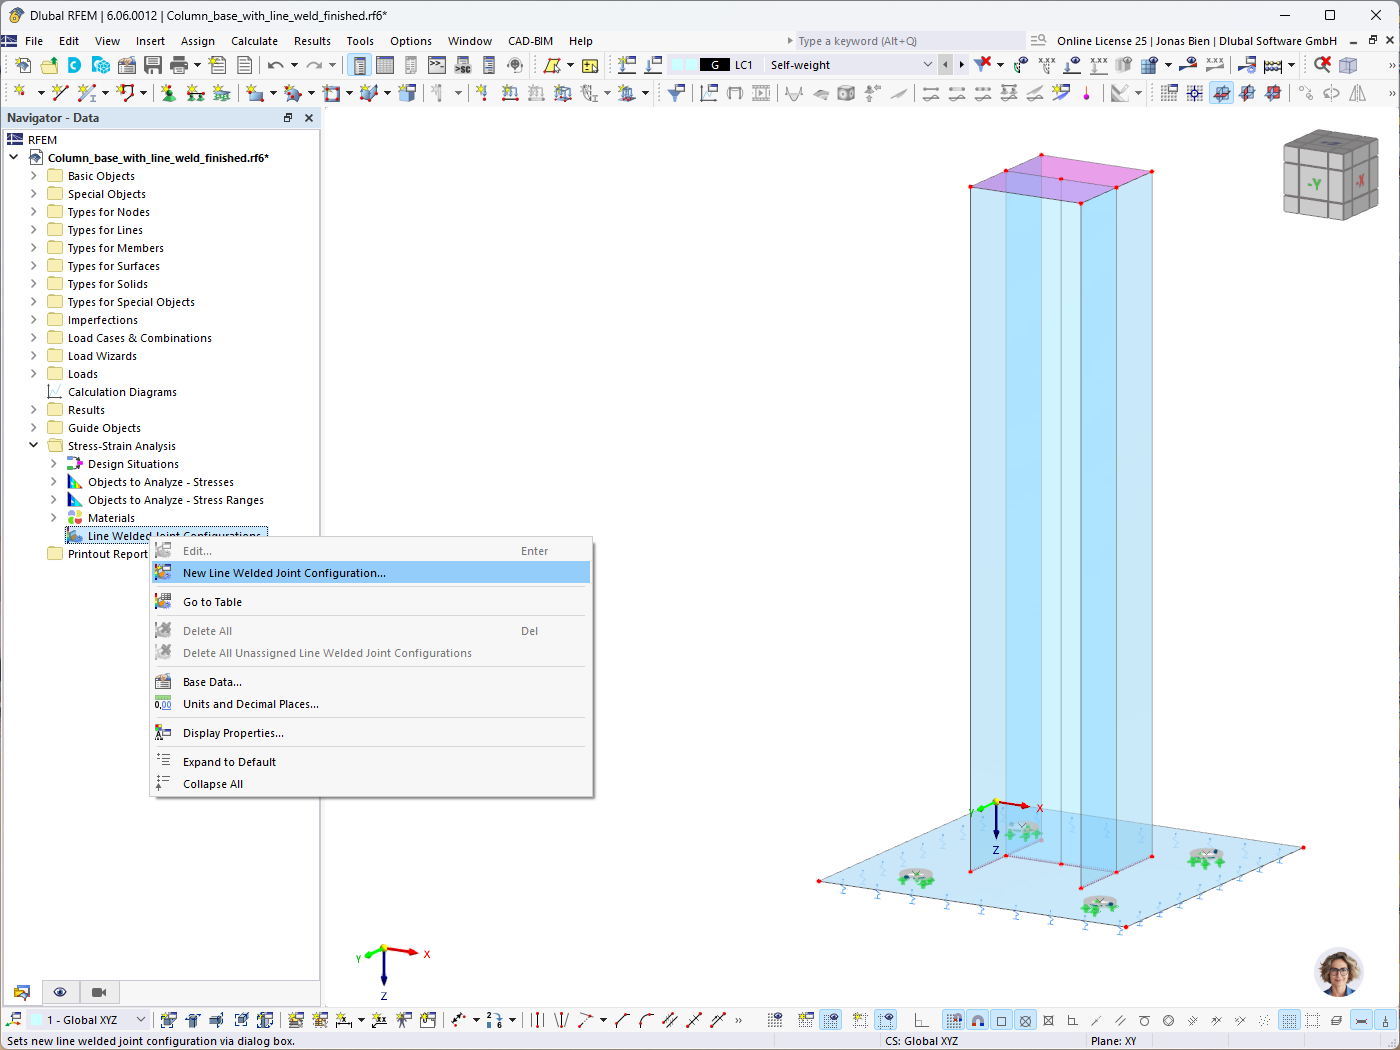Expand the Materials node

point(54,518)
